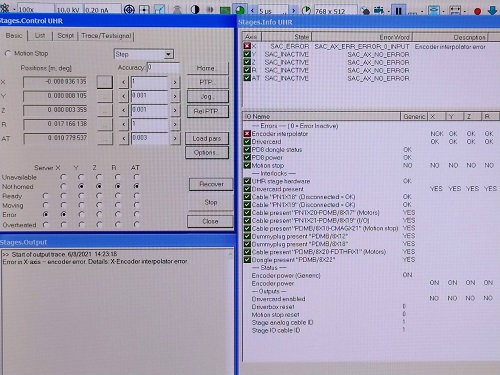Click the beam control icon at toolbar start

[5, 9]
